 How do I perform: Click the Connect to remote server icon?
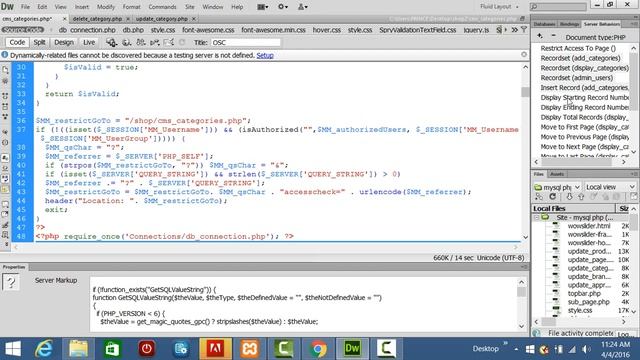[x=539, y=197]
